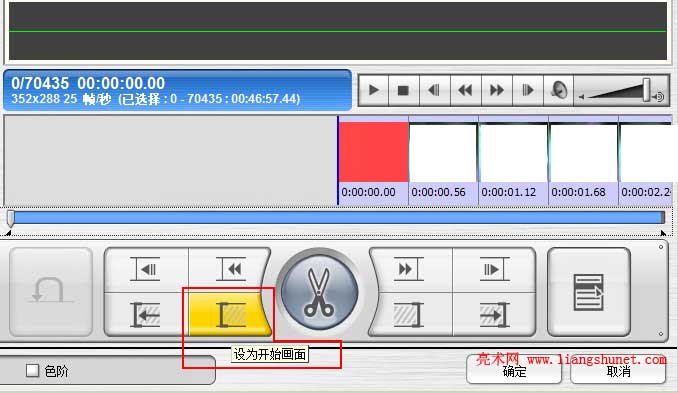Click the blue timeline position marker
Image resolution: width=678 pixels, height=393 pixels.
point(10,218)
